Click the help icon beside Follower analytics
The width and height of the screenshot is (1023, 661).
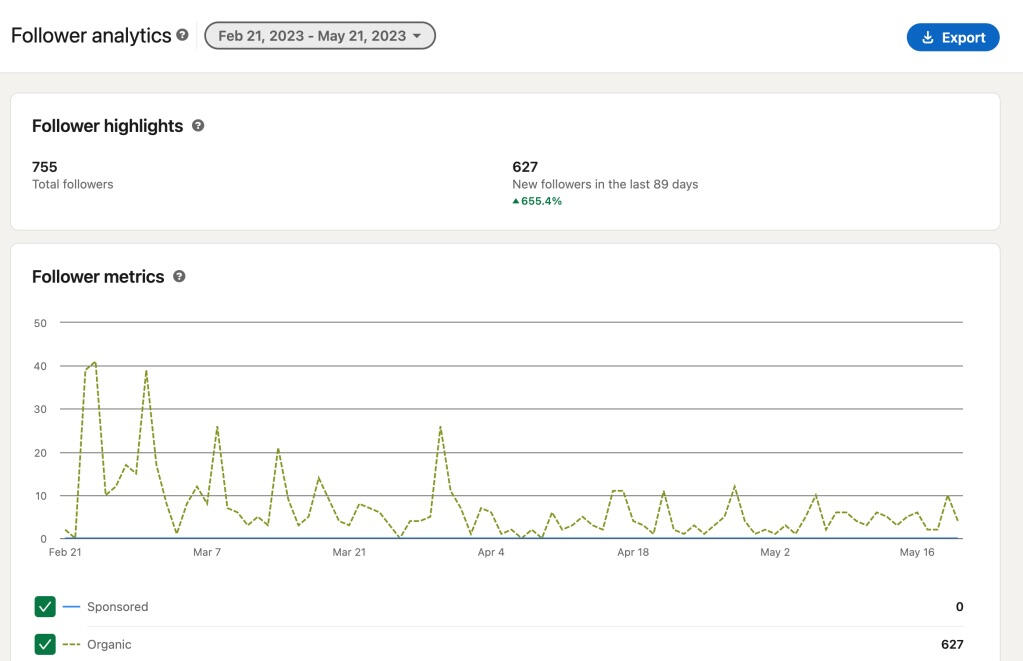click(x=182, y=35)
